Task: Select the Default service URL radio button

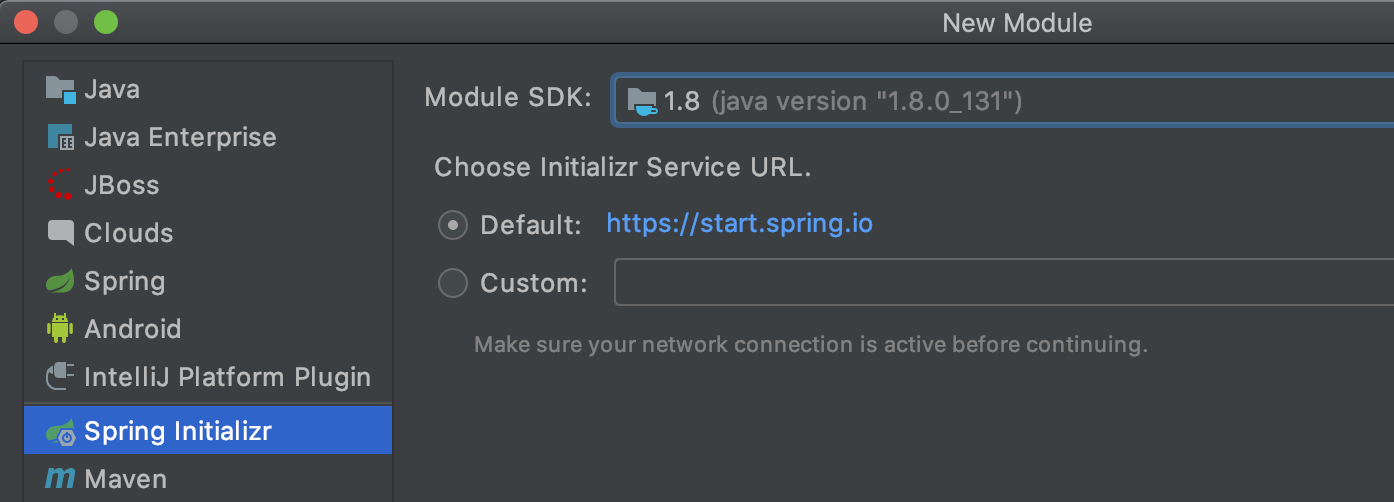Action: 453,225
